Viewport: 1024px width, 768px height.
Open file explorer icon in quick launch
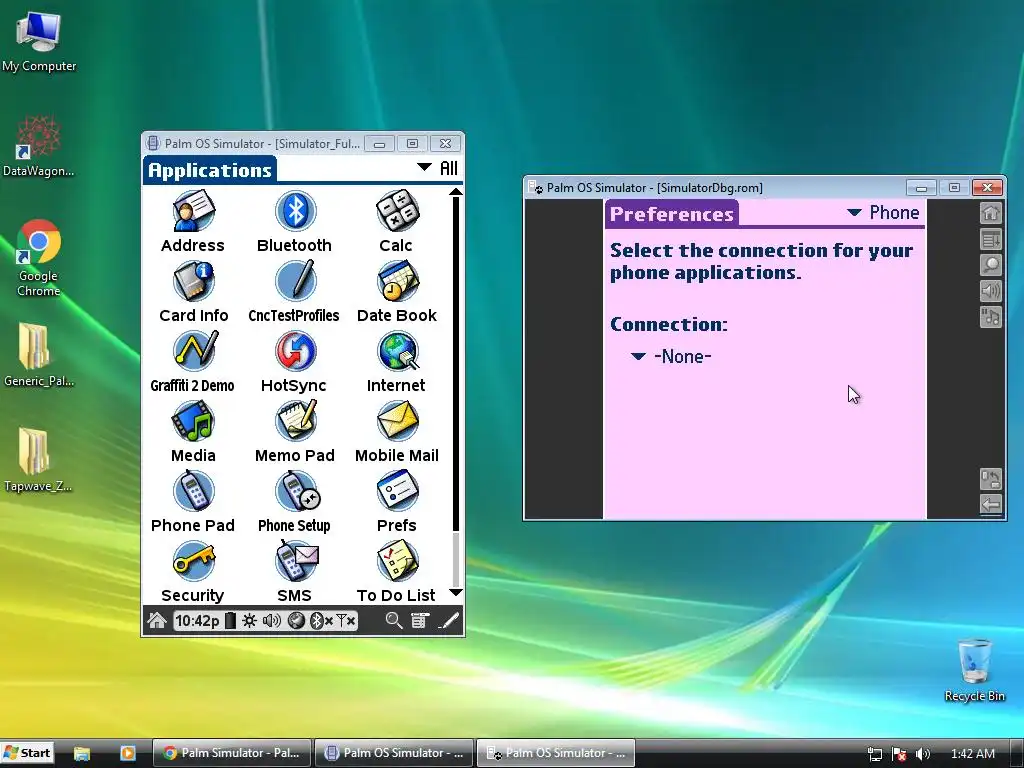(82, 753)
